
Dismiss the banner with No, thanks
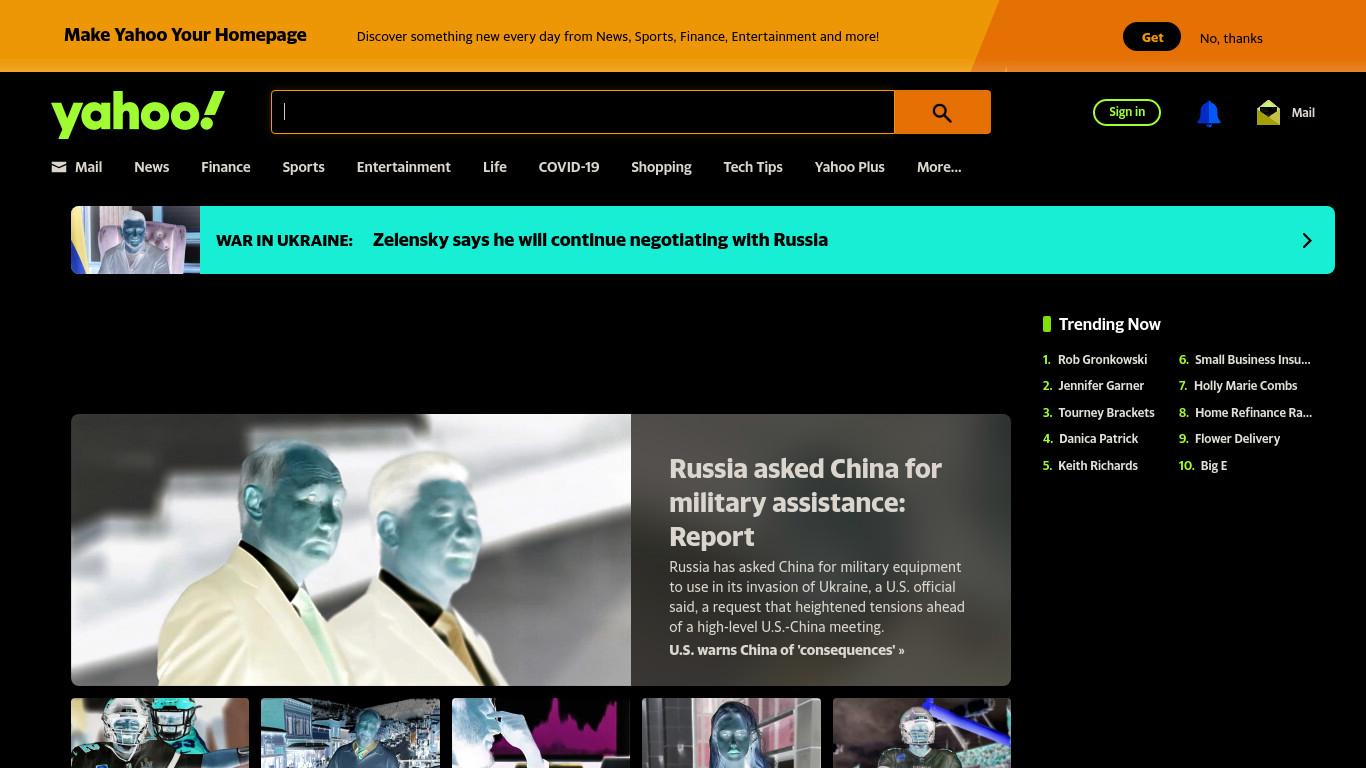[1231, 38]
